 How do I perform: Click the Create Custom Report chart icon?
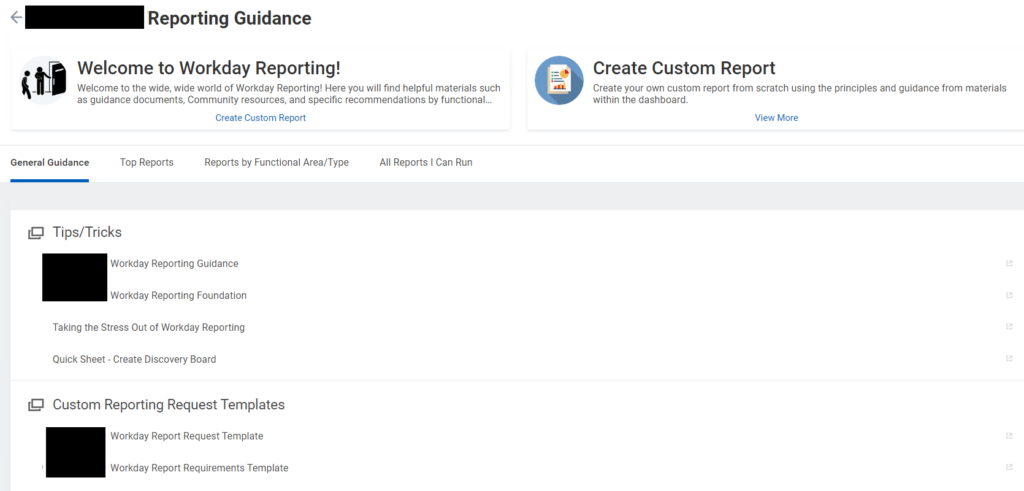point(558,80)
